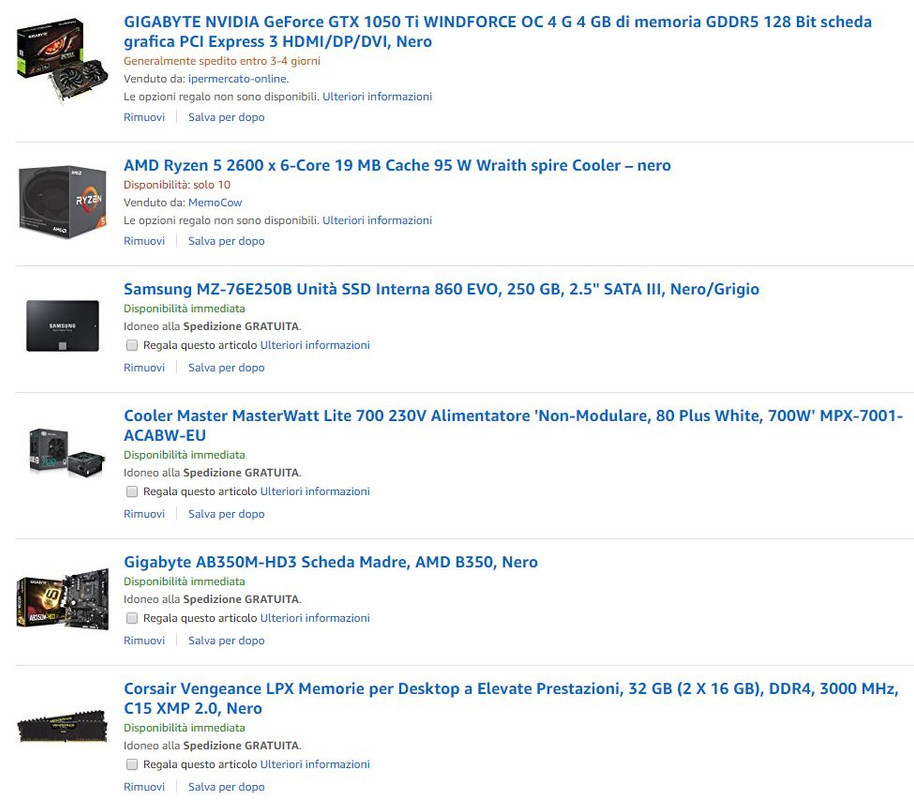Open the Samsung 860 EVO SSD thumbnail

tap(62, 326)
